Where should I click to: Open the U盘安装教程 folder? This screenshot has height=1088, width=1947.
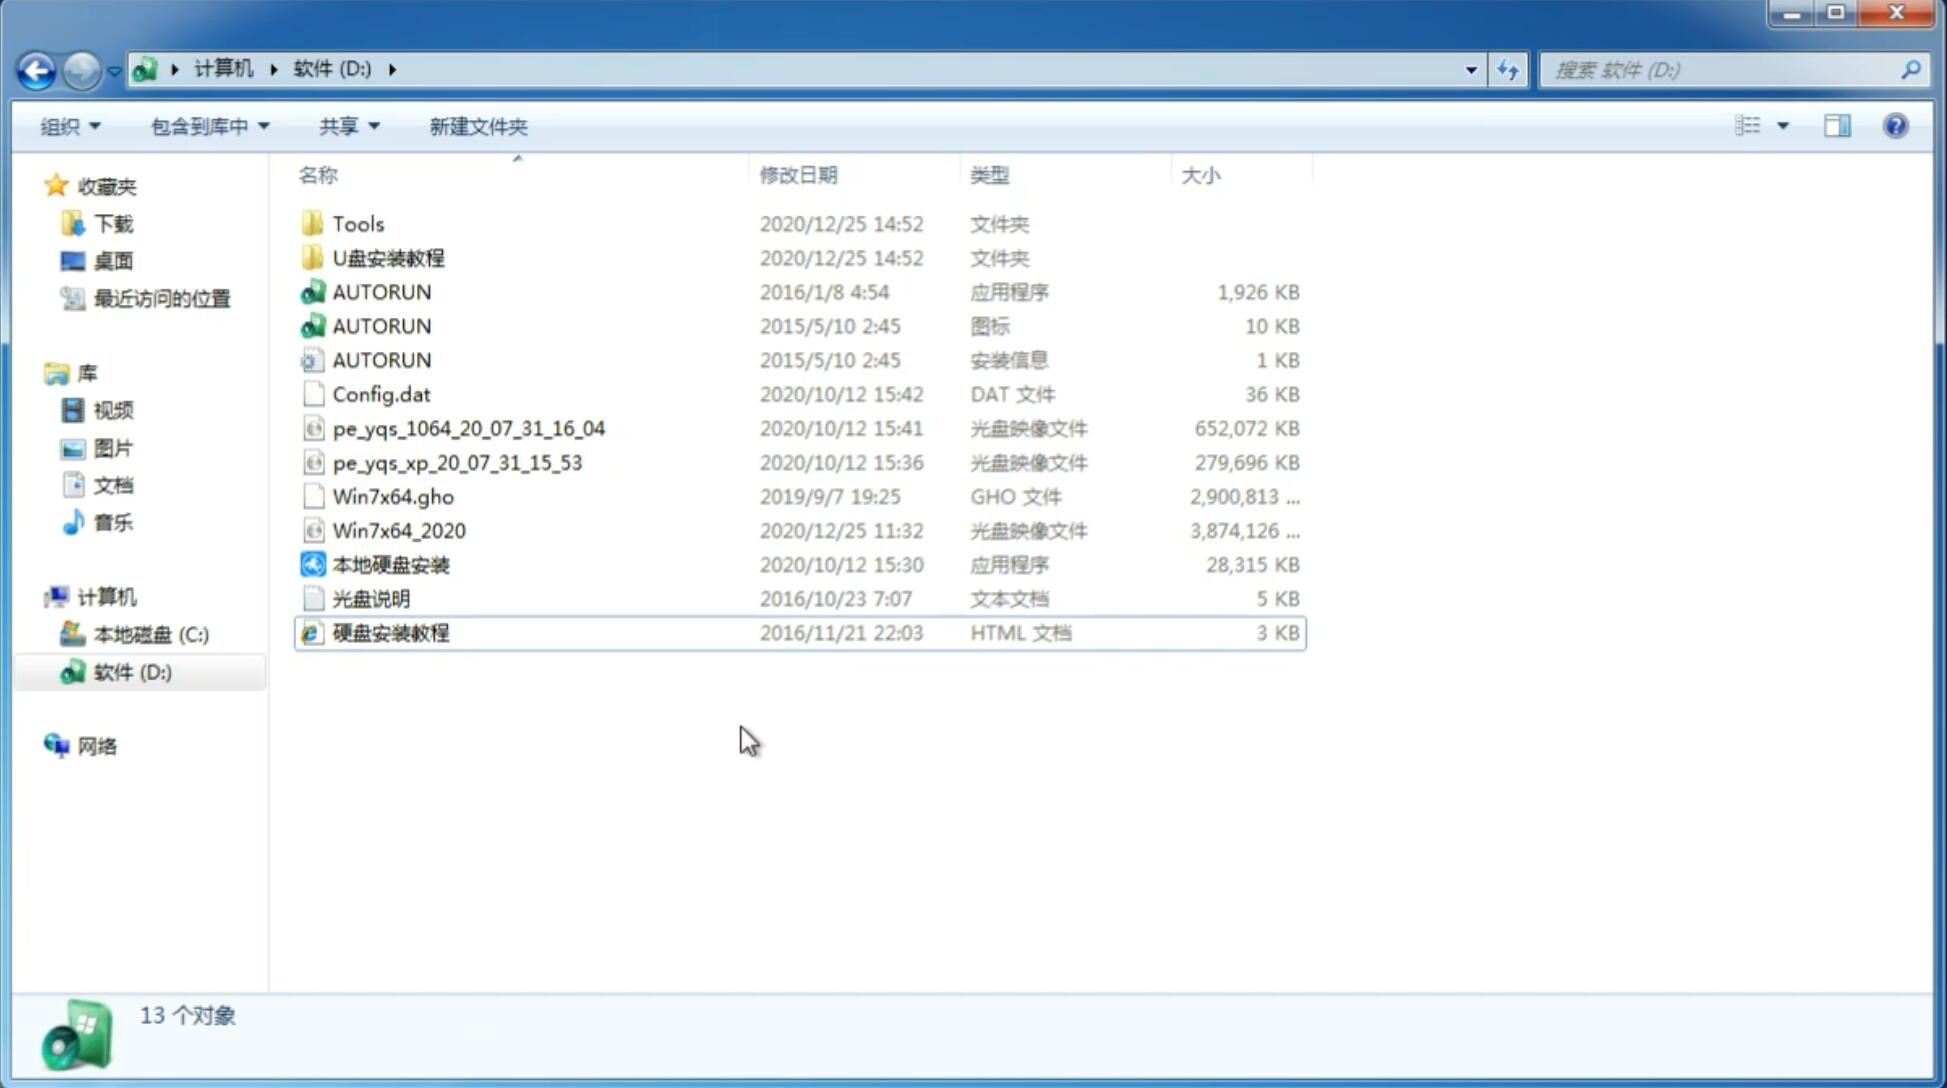point(388,257)
